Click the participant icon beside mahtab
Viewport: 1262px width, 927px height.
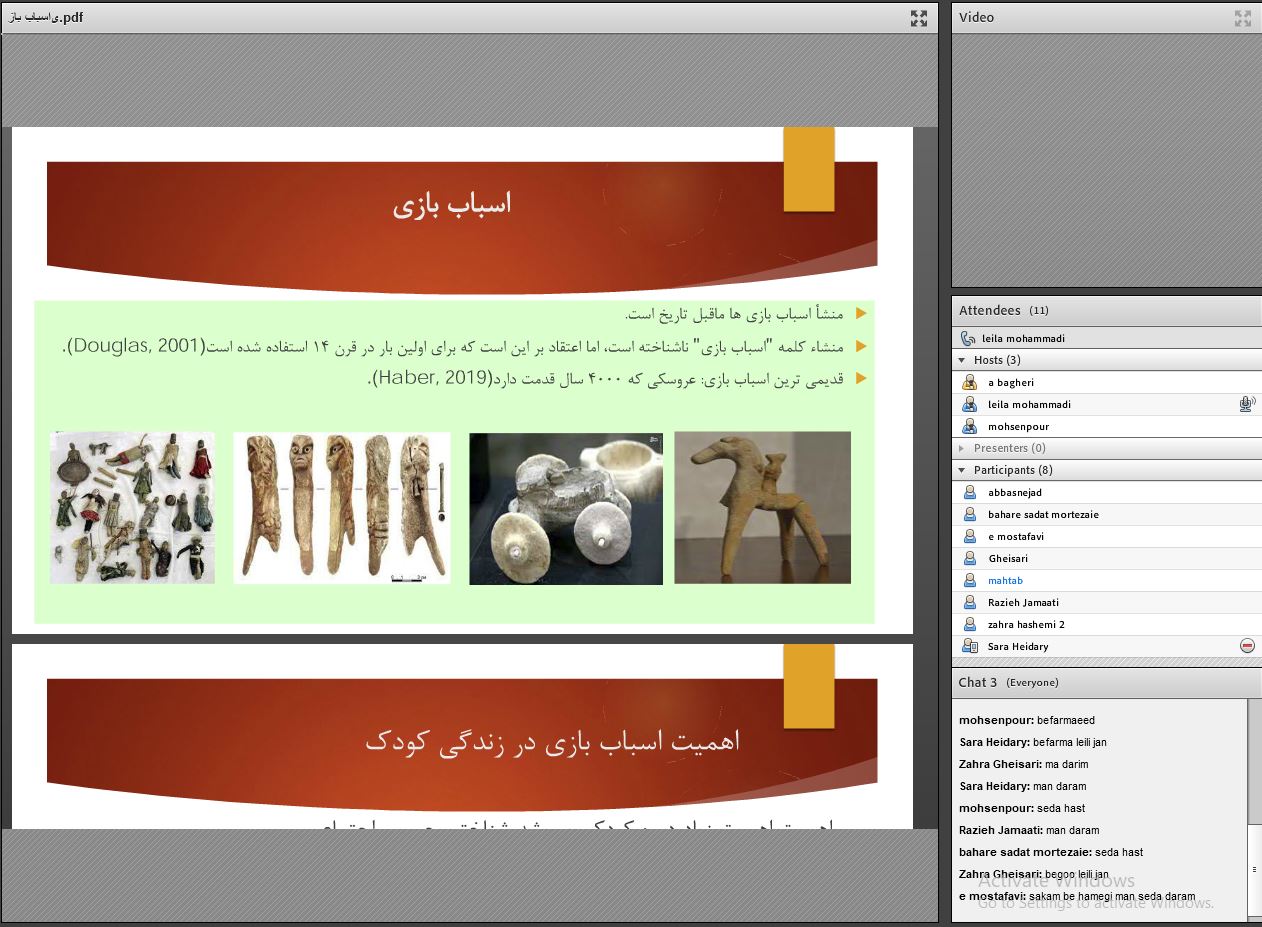[969, 581]
